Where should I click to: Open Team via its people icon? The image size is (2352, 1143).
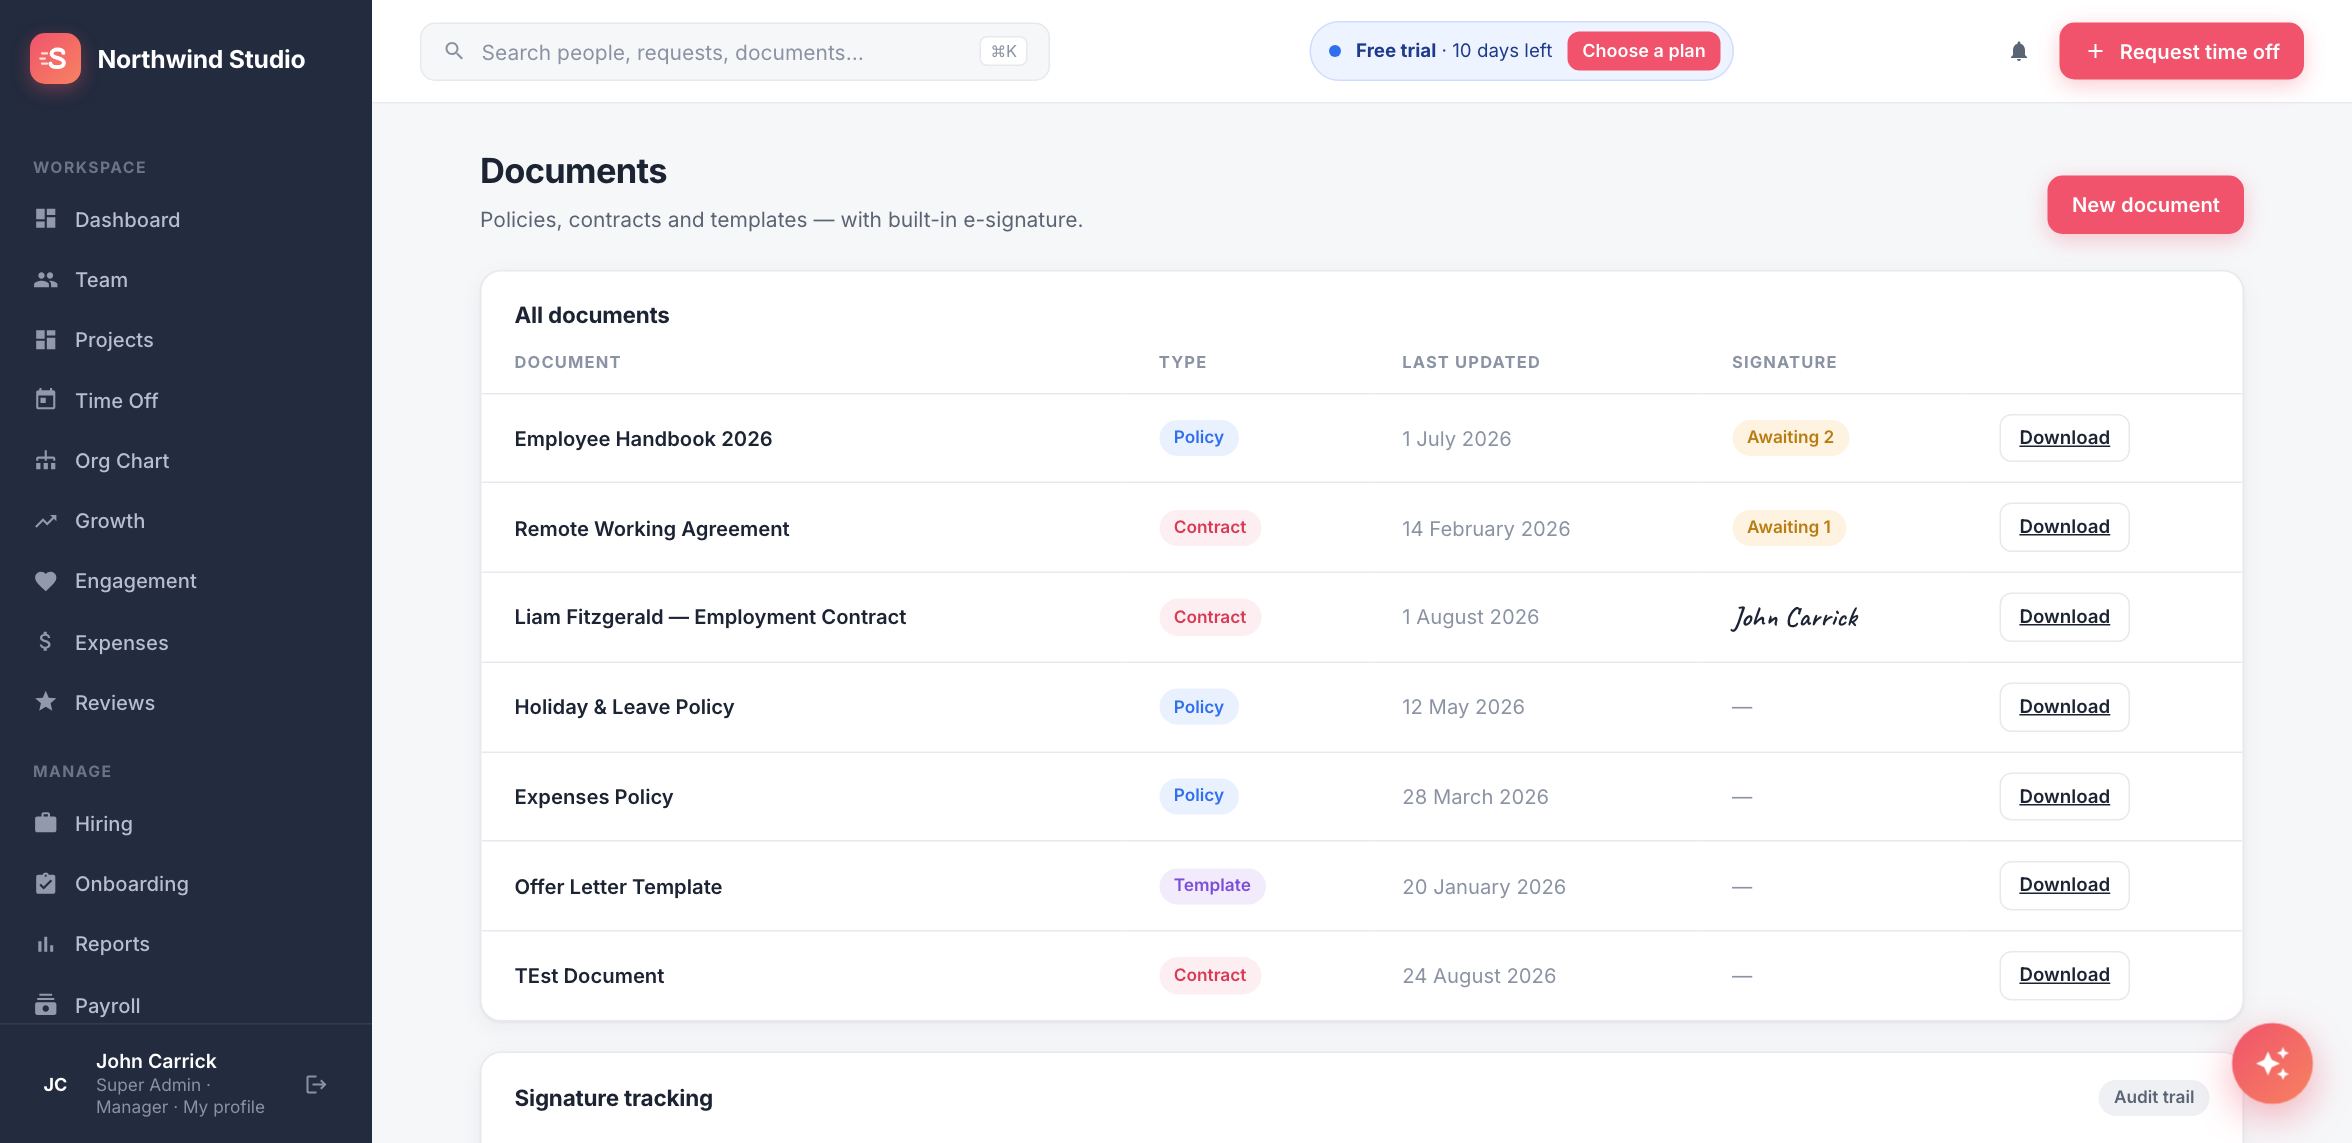pyautogui.click(x=46, y=279)
